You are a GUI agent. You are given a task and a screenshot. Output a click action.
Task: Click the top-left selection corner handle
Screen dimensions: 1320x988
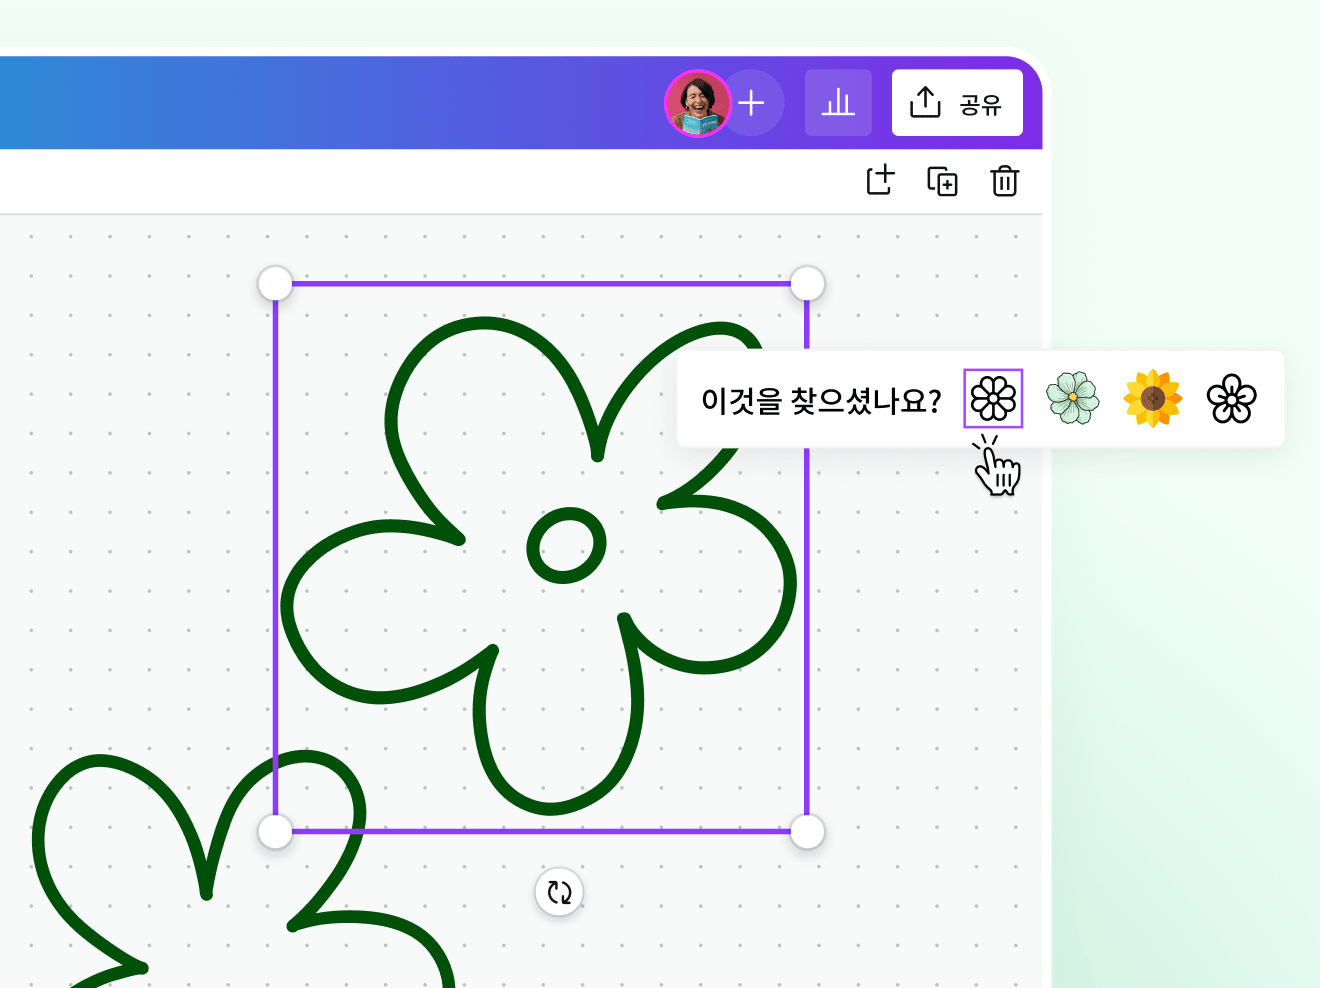point(275,283)
